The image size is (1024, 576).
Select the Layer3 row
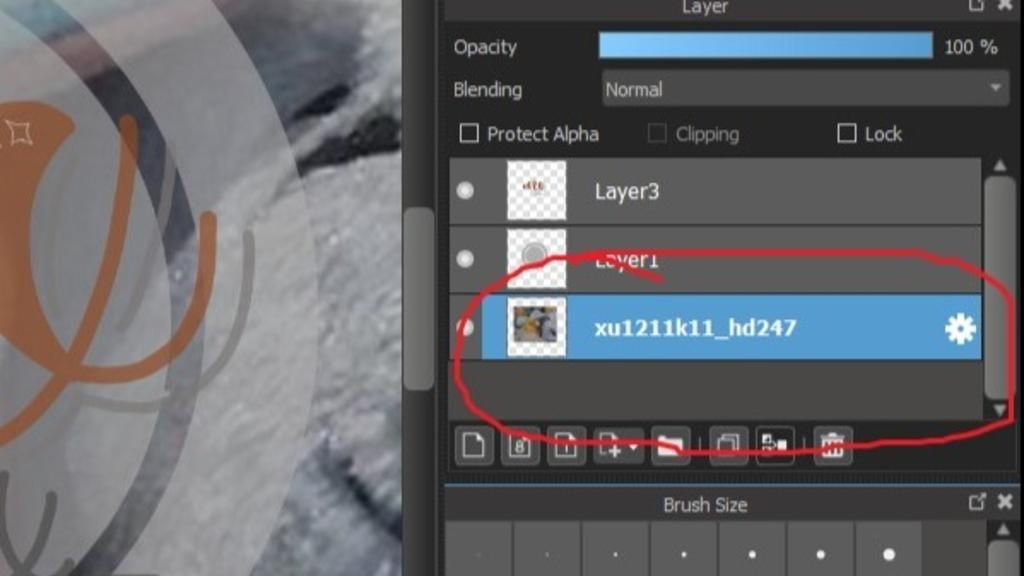715,191
